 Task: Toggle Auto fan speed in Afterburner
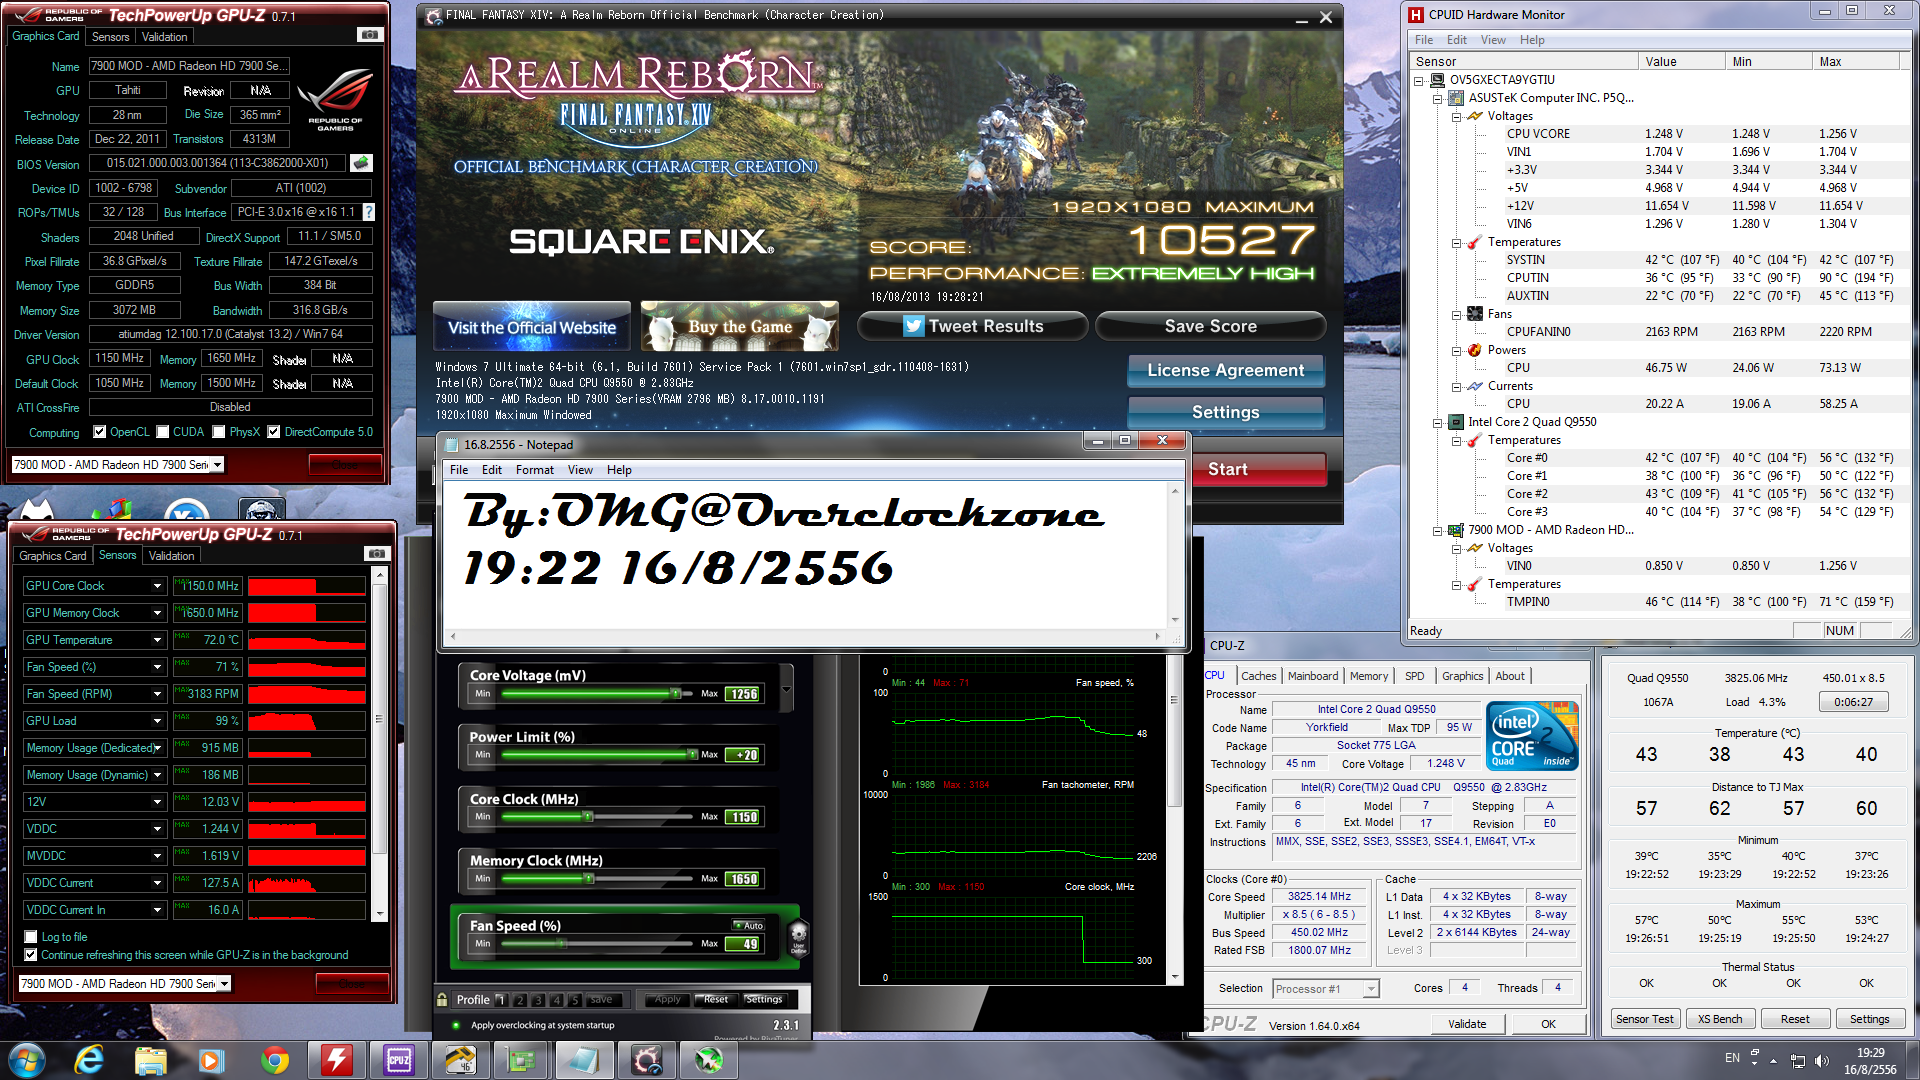(749, 925)
